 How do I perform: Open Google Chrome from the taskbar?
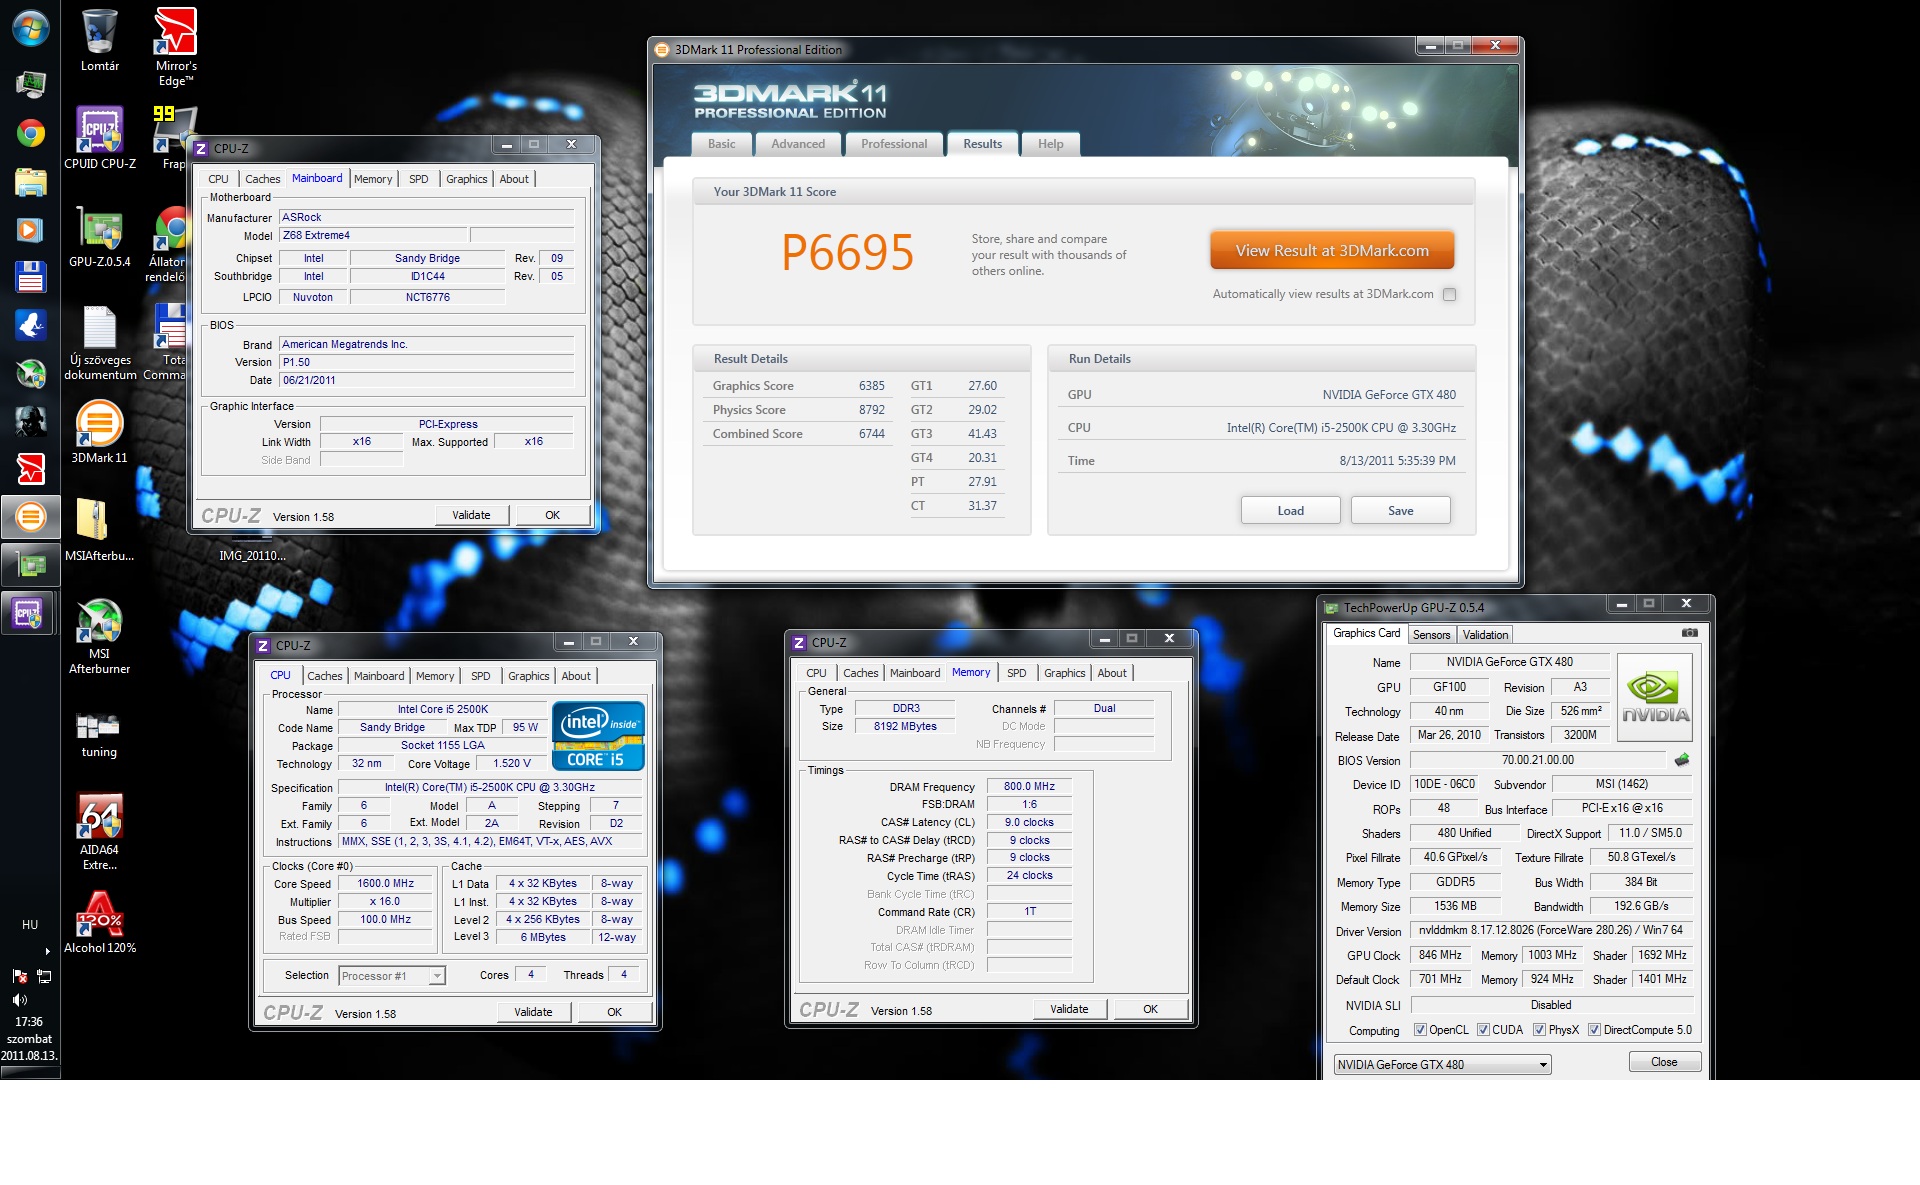click(x=30, y=133)
